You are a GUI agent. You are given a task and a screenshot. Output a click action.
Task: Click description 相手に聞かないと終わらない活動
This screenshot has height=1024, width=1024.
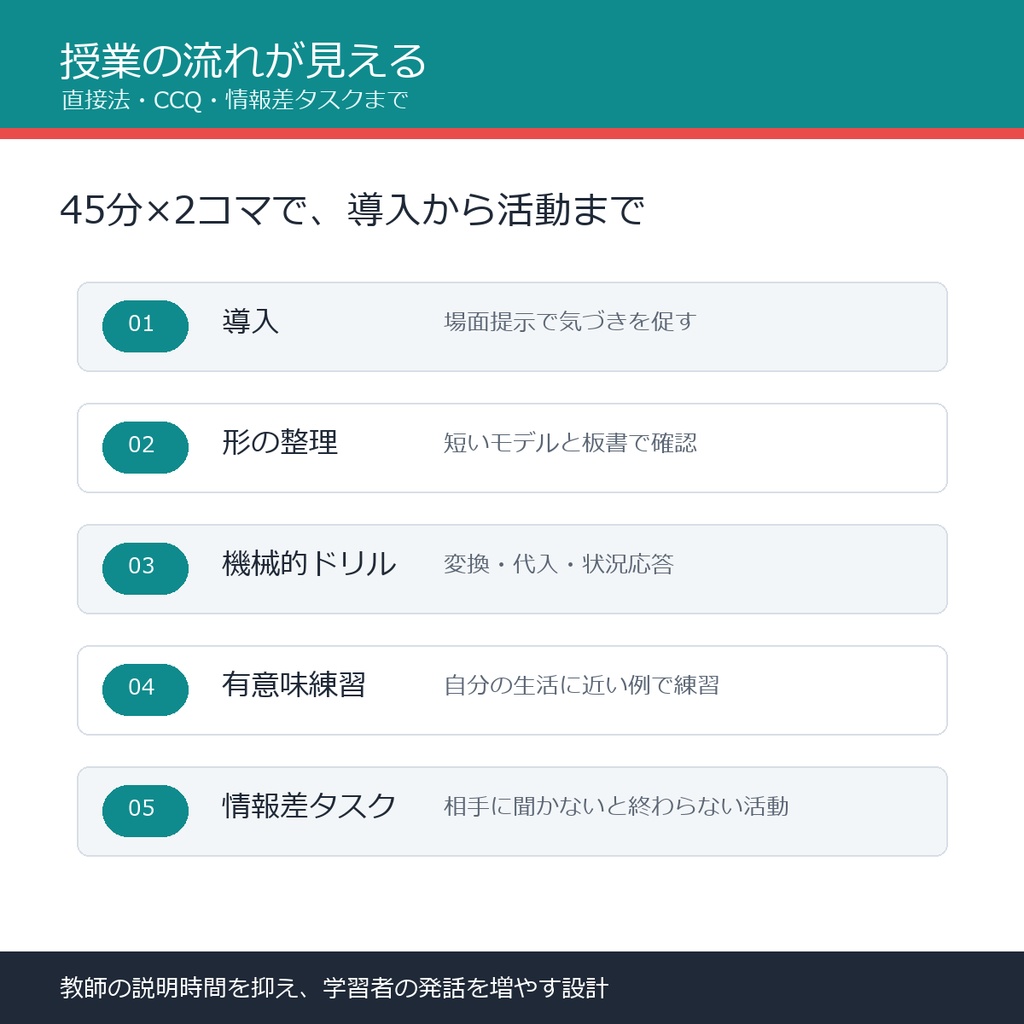(x=616, y=807)
